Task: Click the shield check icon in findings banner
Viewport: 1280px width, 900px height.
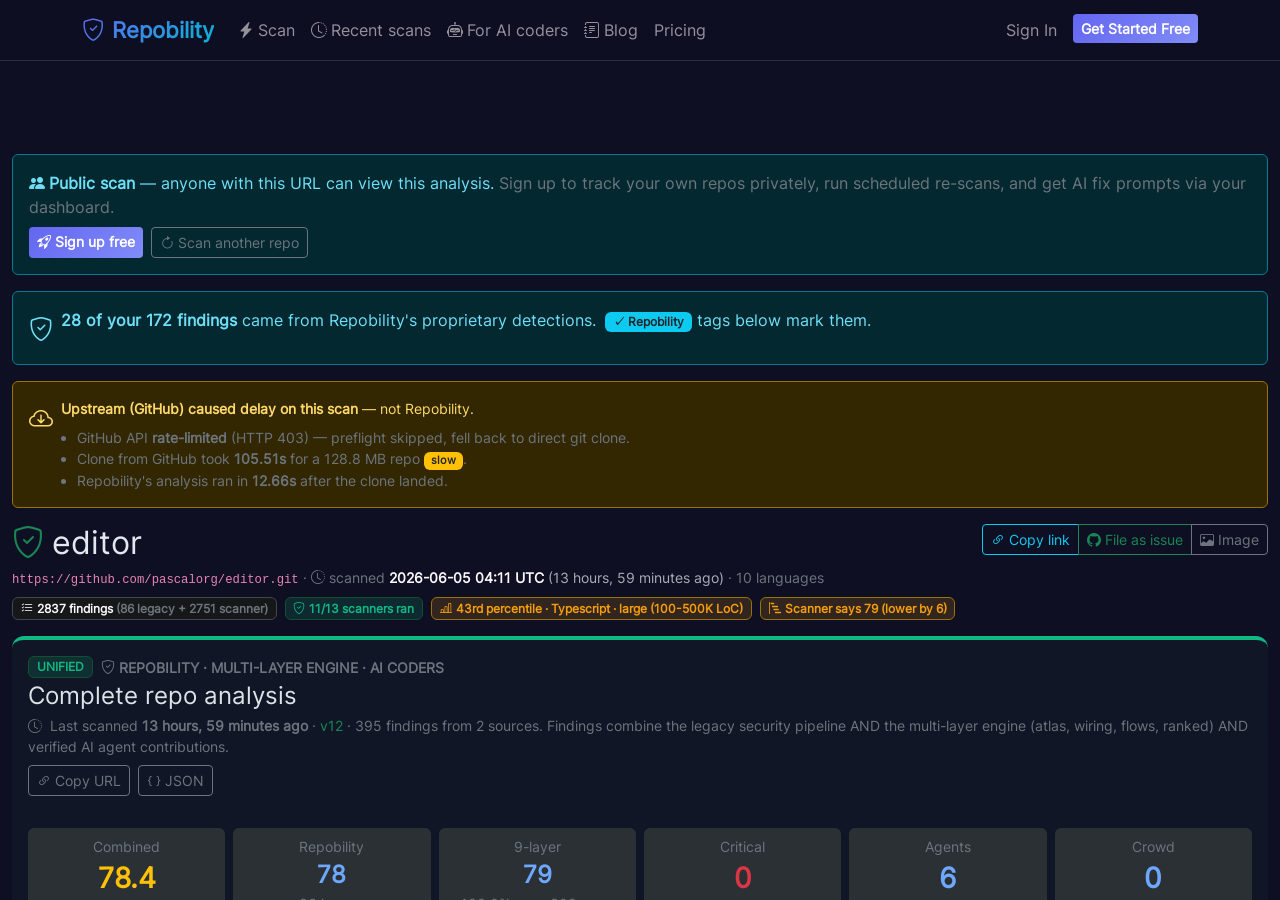Action: (41, 329)
